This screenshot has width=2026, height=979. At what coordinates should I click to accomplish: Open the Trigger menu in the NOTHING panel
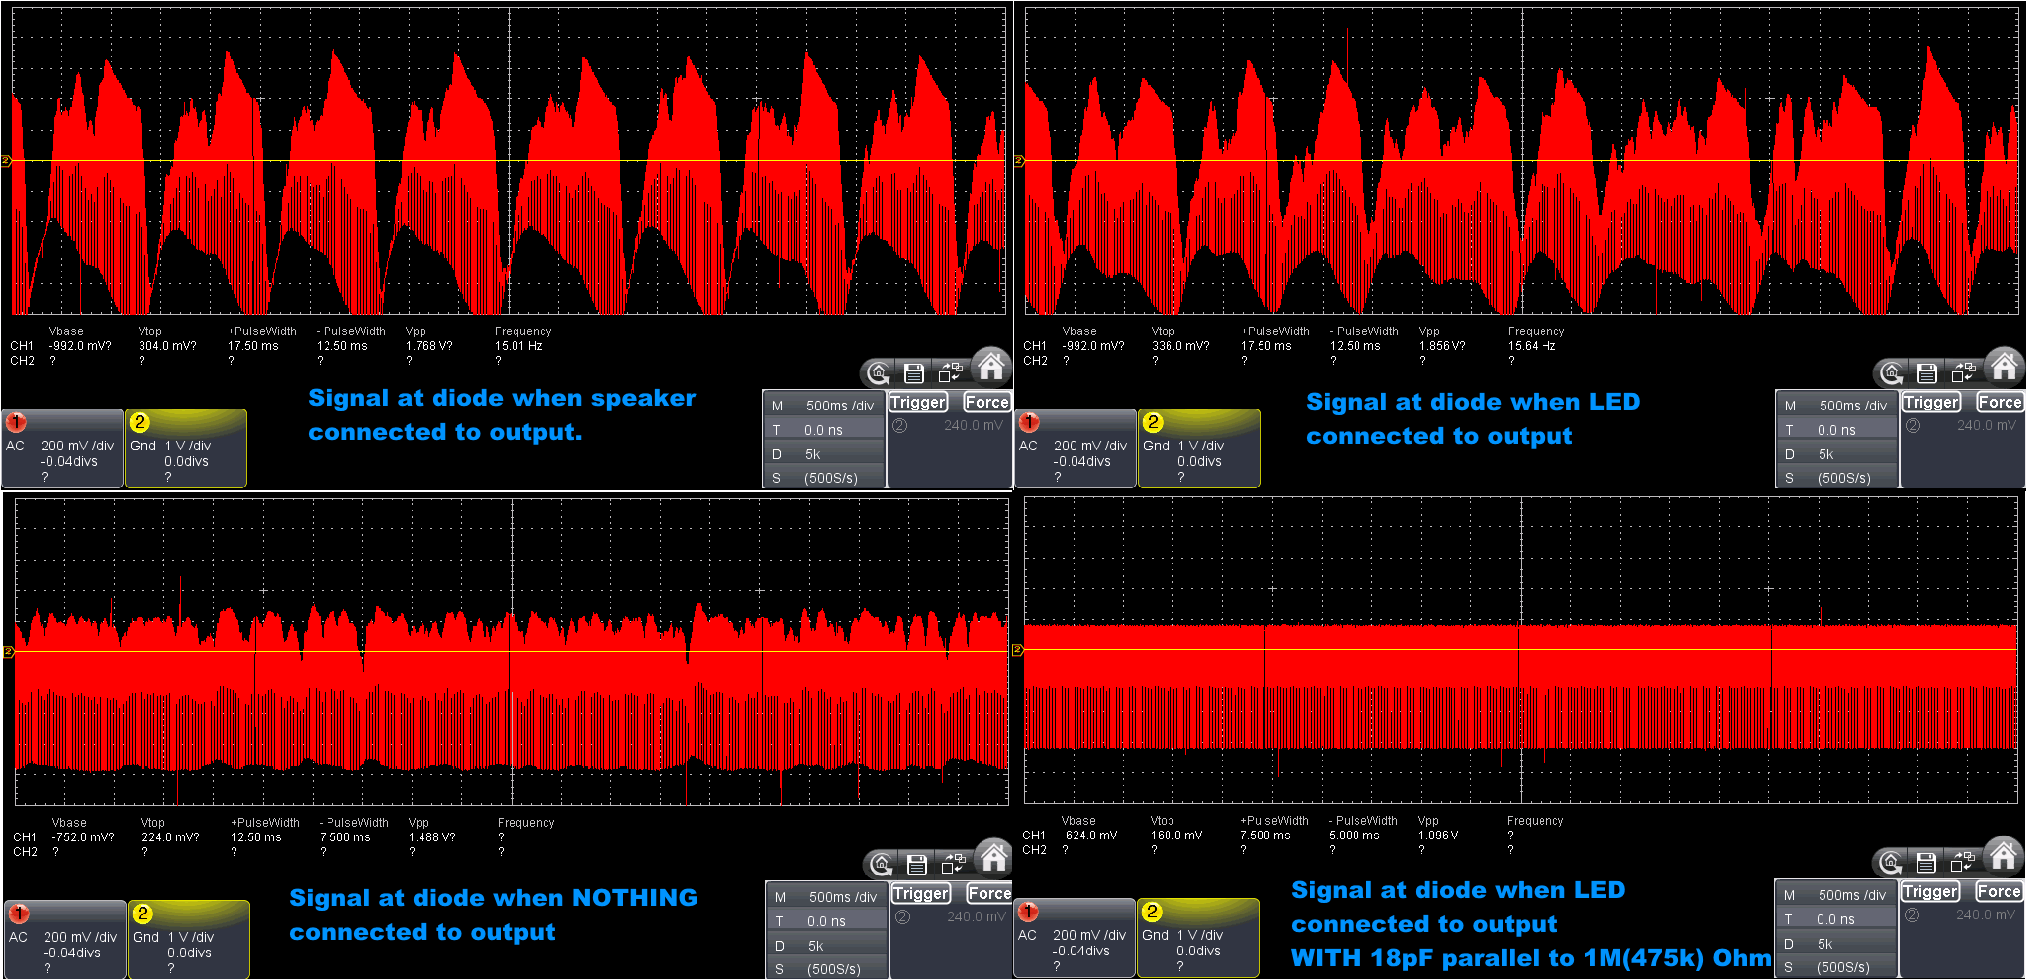pos(921,893)
